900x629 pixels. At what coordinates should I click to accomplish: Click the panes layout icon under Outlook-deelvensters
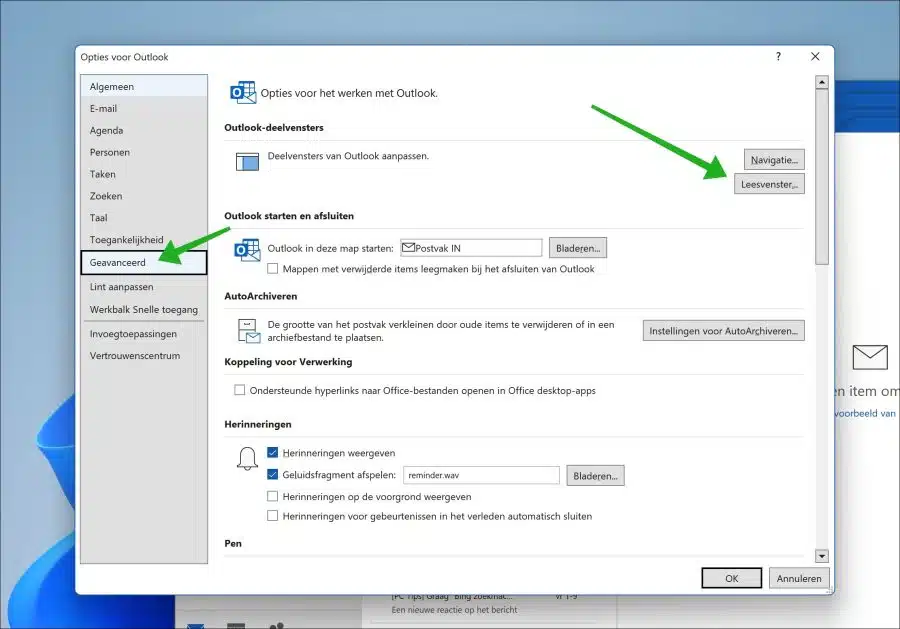click(247, 162)
